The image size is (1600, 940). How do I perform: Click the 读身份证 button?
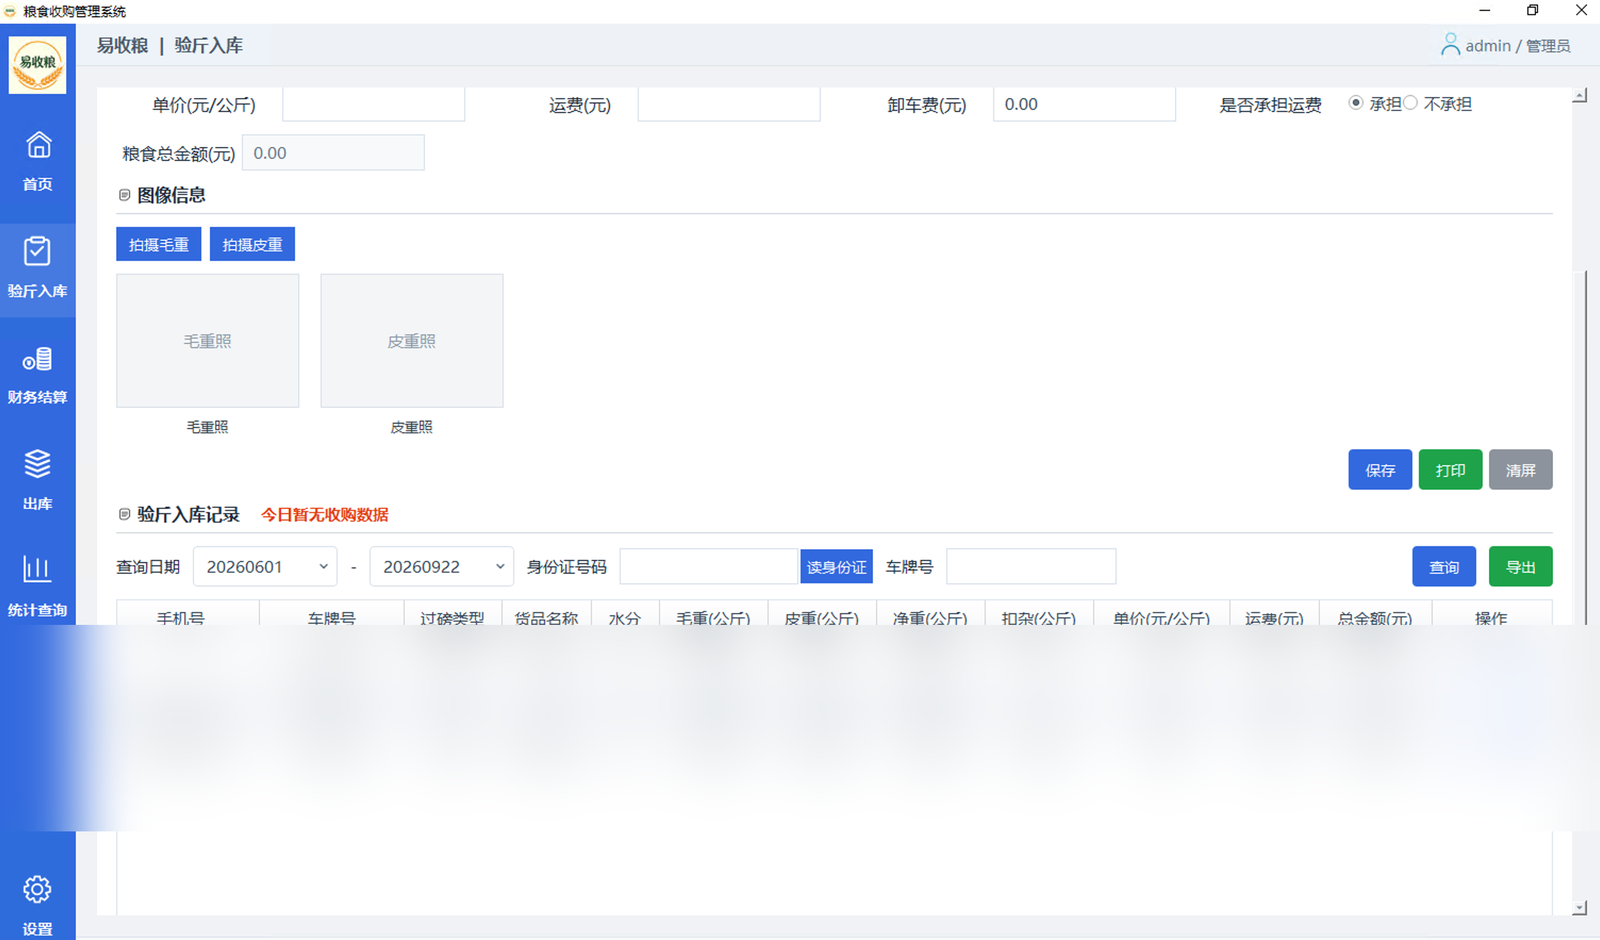(836, 567)
